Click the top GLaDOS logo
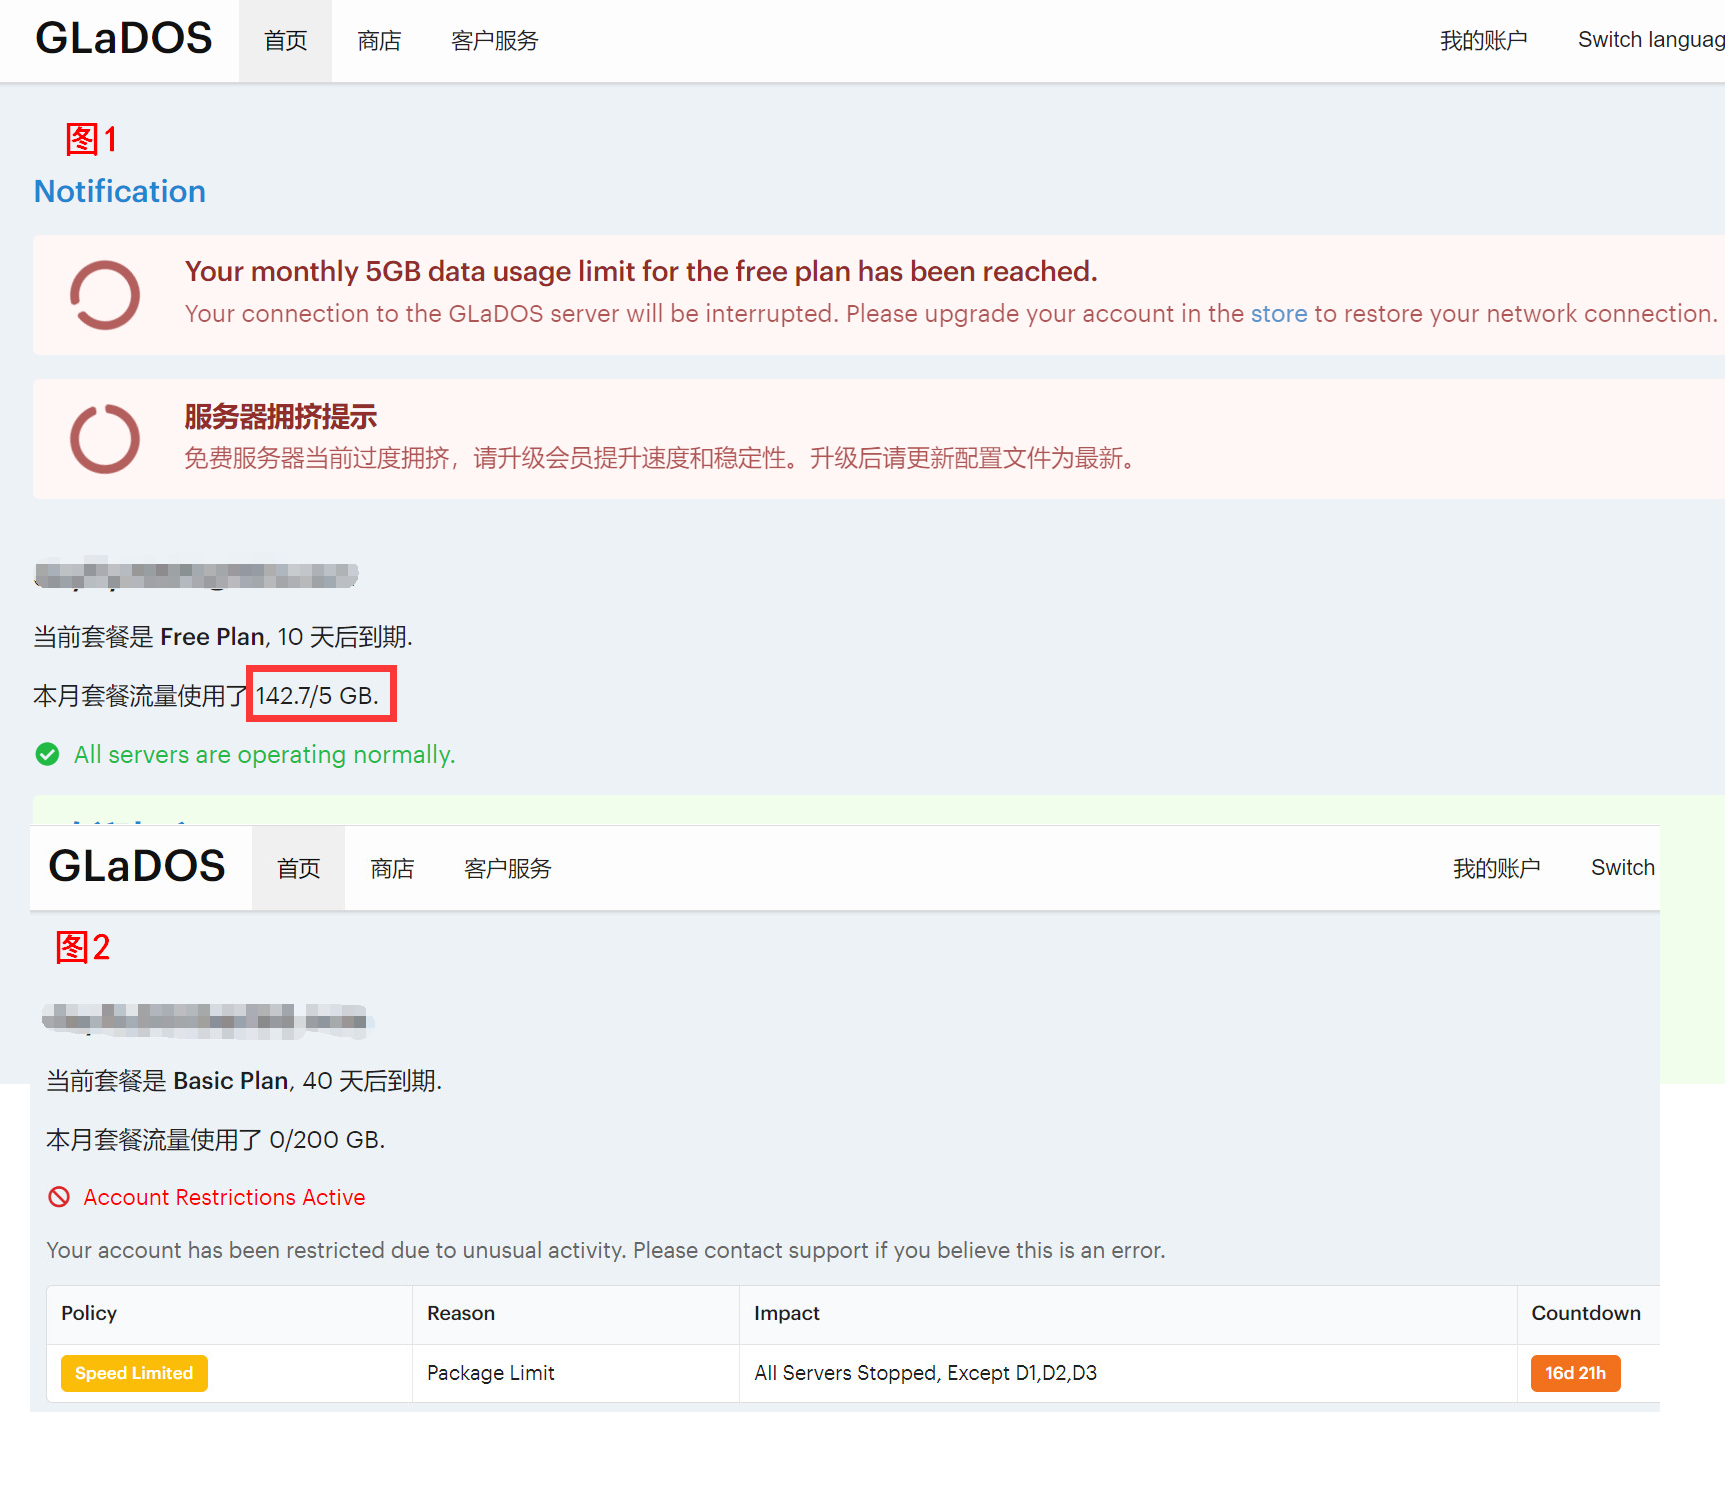Screen dimensions: 1725x1485 pos(124,40)
